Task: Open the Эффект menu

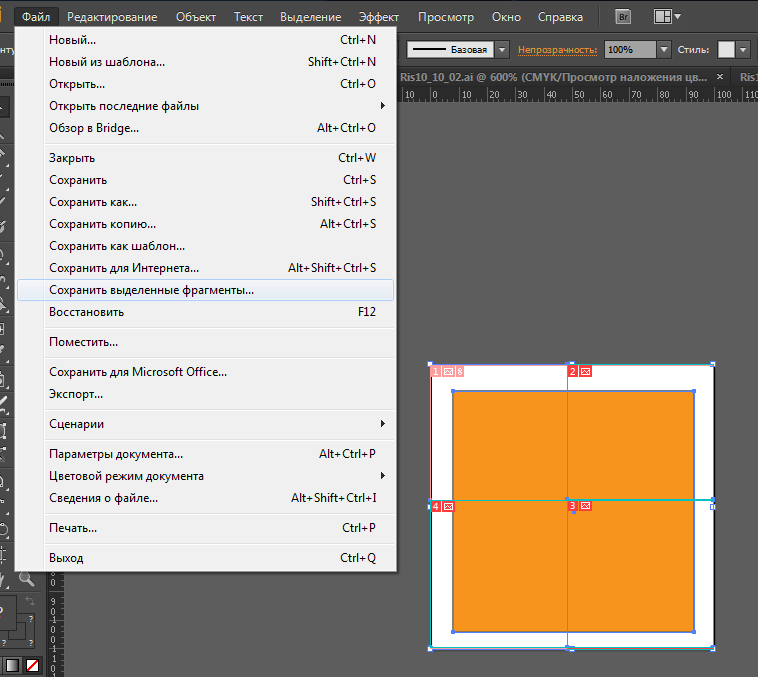Action: click(x=379, y=17)
